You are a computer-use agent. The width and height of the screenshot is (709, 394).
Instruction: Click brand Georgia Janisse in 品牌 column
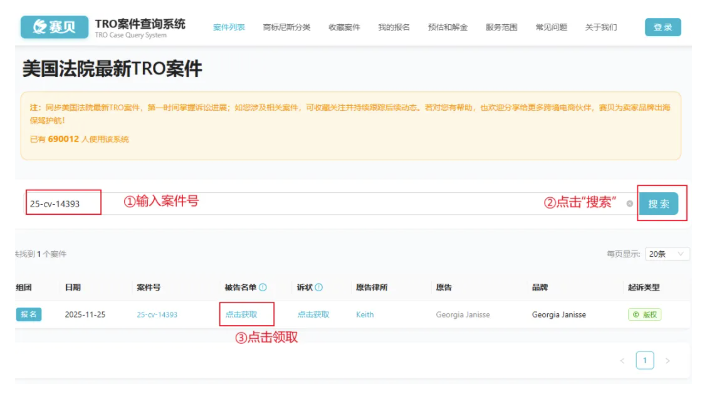(x=559, y=314)
